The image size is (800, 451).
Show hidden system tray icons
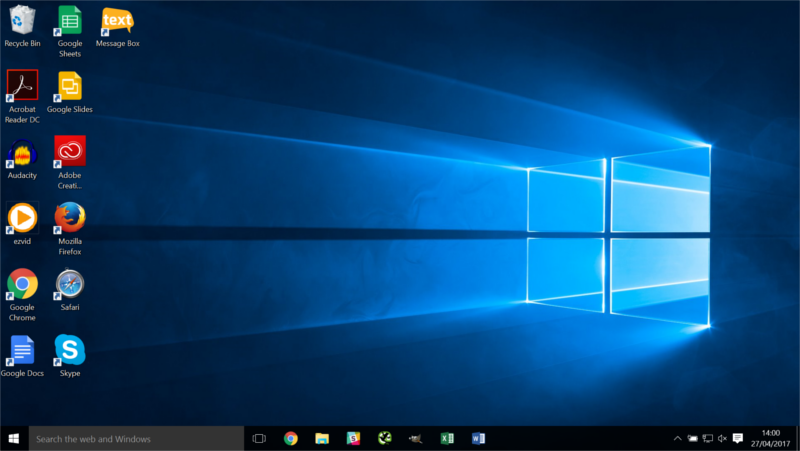tap(677, 438)
